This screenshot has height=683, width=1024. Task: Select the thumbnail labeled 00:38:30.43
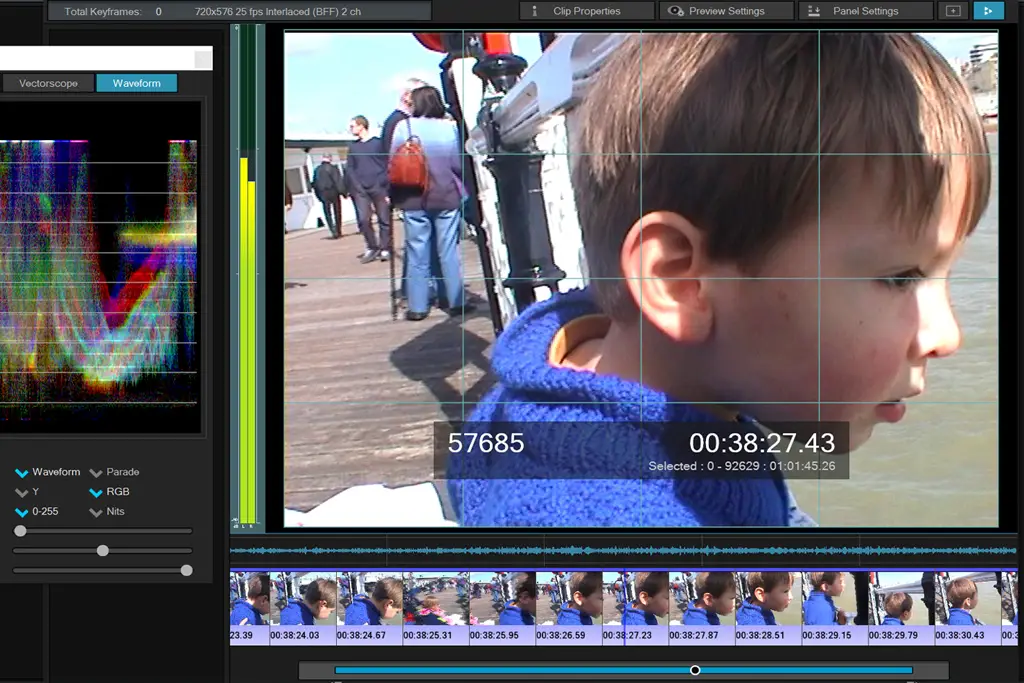click(968, 608)
